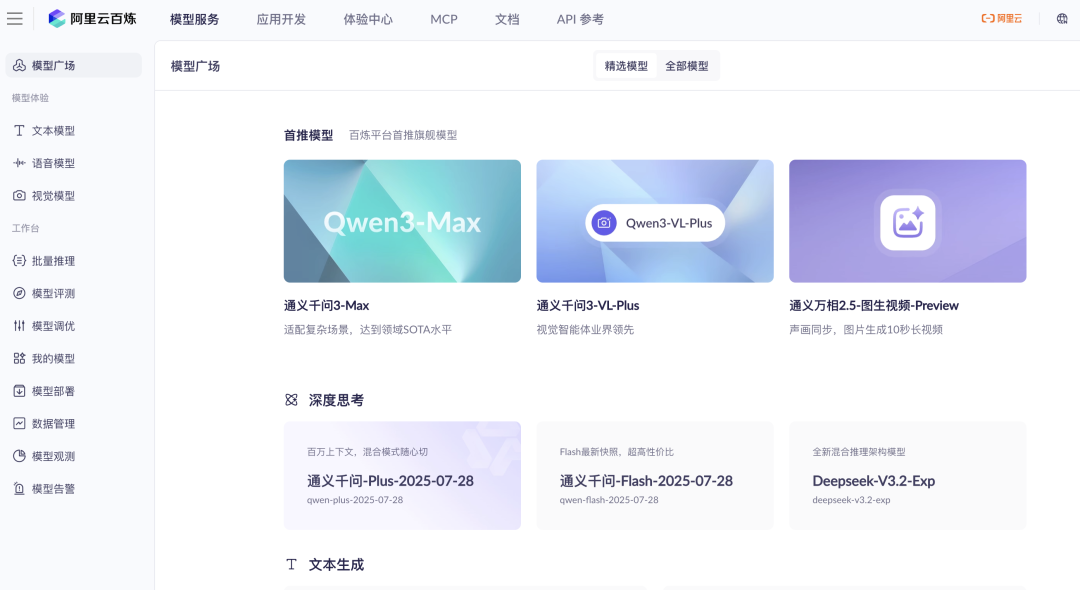Click camera icon in Qwen3-VL-Plus banner
The width and height of the screenshot is (1080, 590).
(604, 223)
